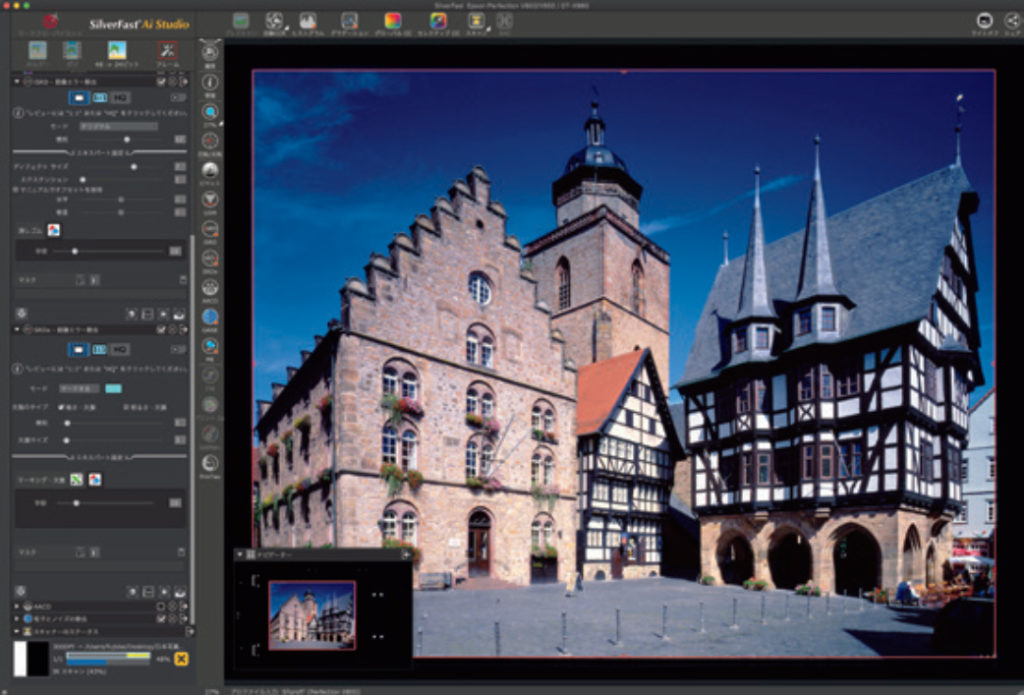Click the iSRD defect size slider handle
Image resolution: width=1024 pixels, height=695 pixels.
click(133, 167)
